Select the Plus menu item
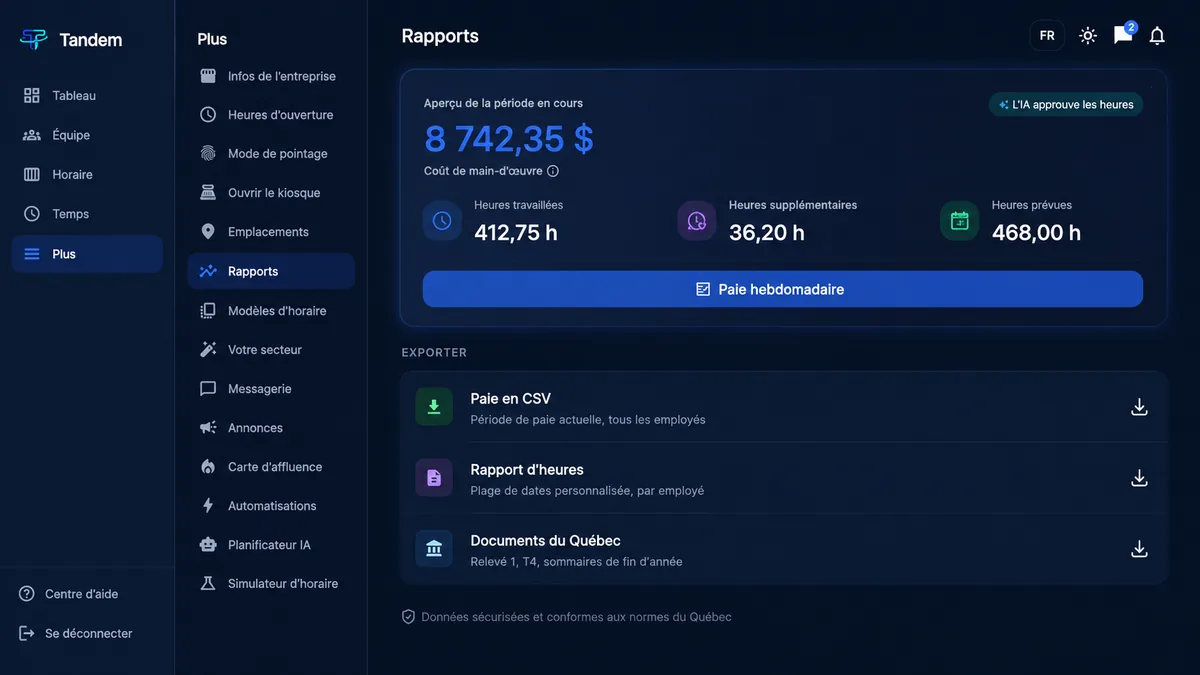The height and width of the screenshot is (675, 1200). point(87,254)
